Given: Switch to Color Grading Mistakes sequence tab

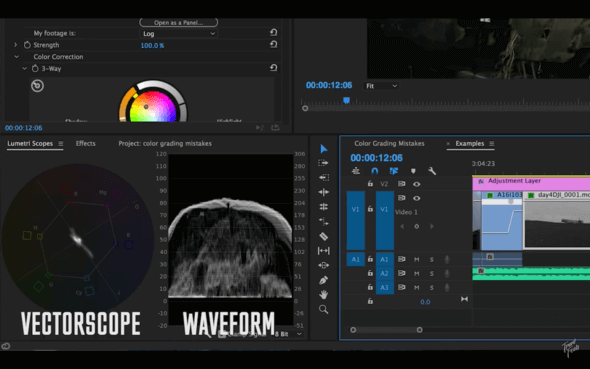Looking at the screenshot, I should coord(389,143).
